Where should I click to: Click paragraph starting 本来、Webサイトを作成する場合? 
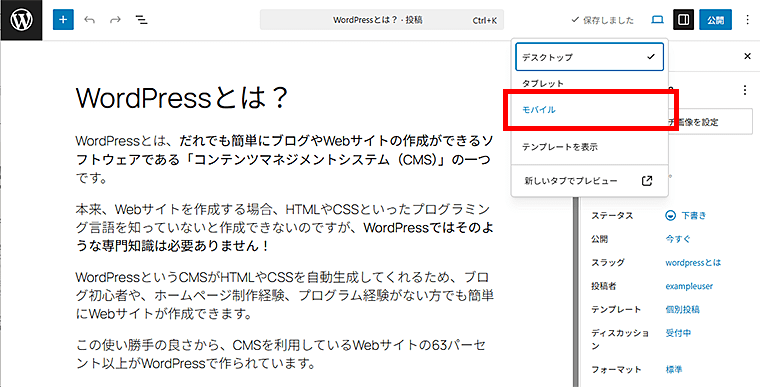(x=285, y=228)
